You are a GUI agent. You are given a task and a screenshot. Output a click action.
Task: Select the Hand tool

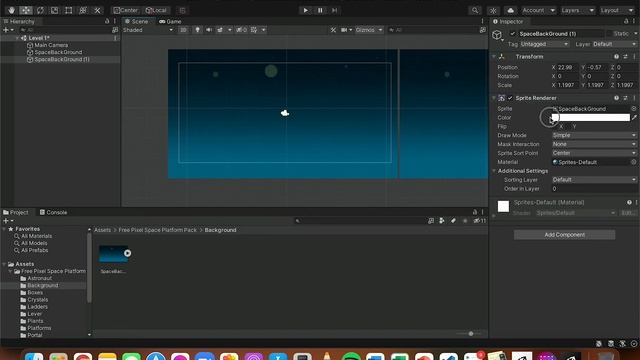tap(11, 10)
